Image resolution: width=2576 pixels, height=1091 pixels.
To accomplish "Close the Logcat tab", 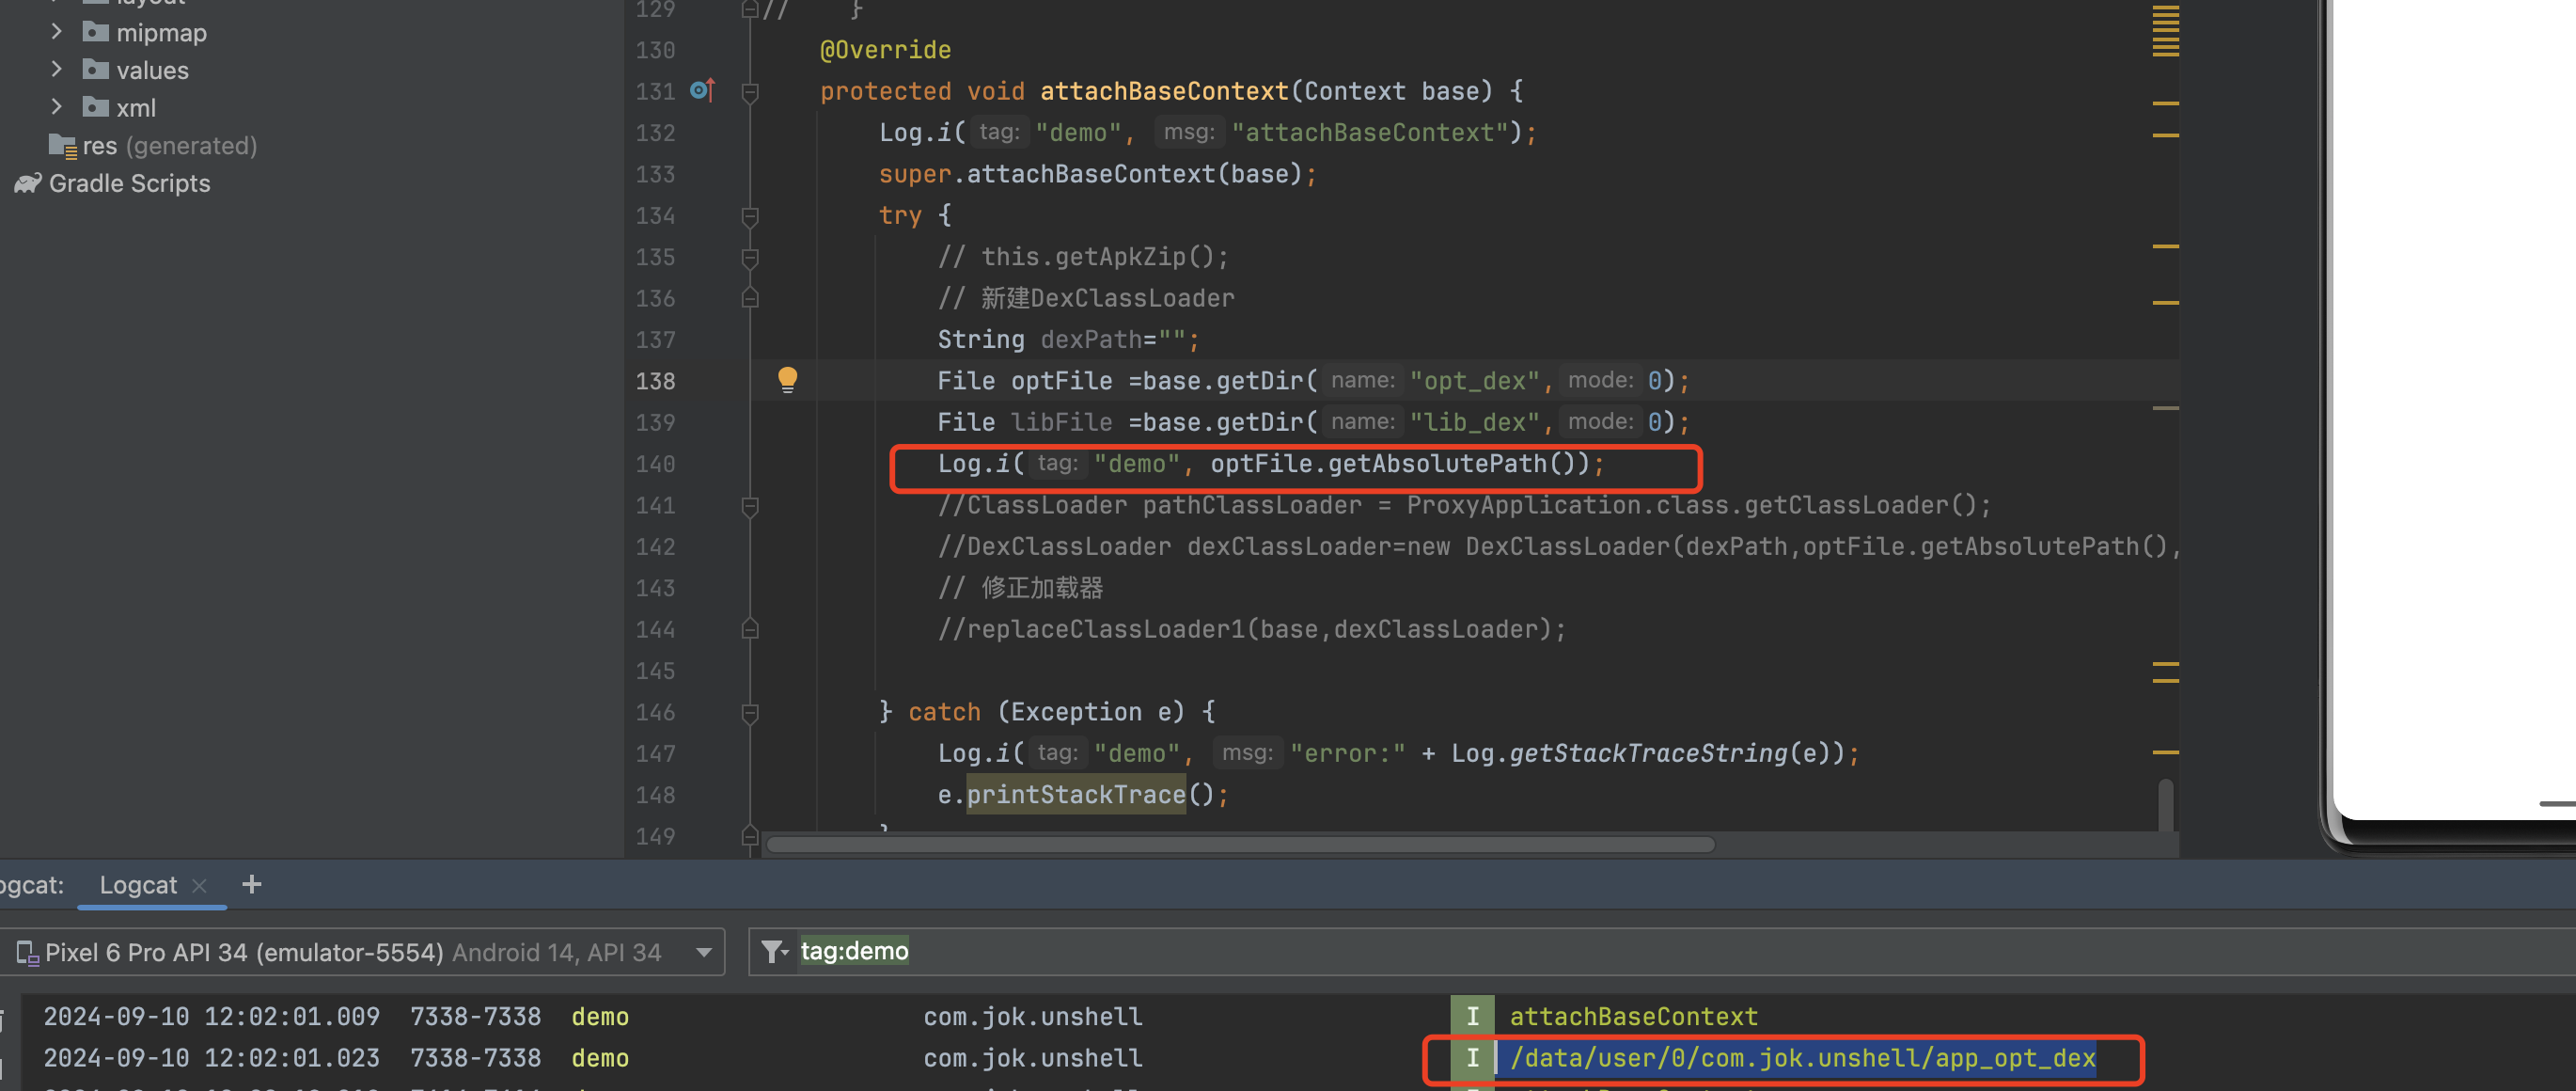I will coord(199,886).
